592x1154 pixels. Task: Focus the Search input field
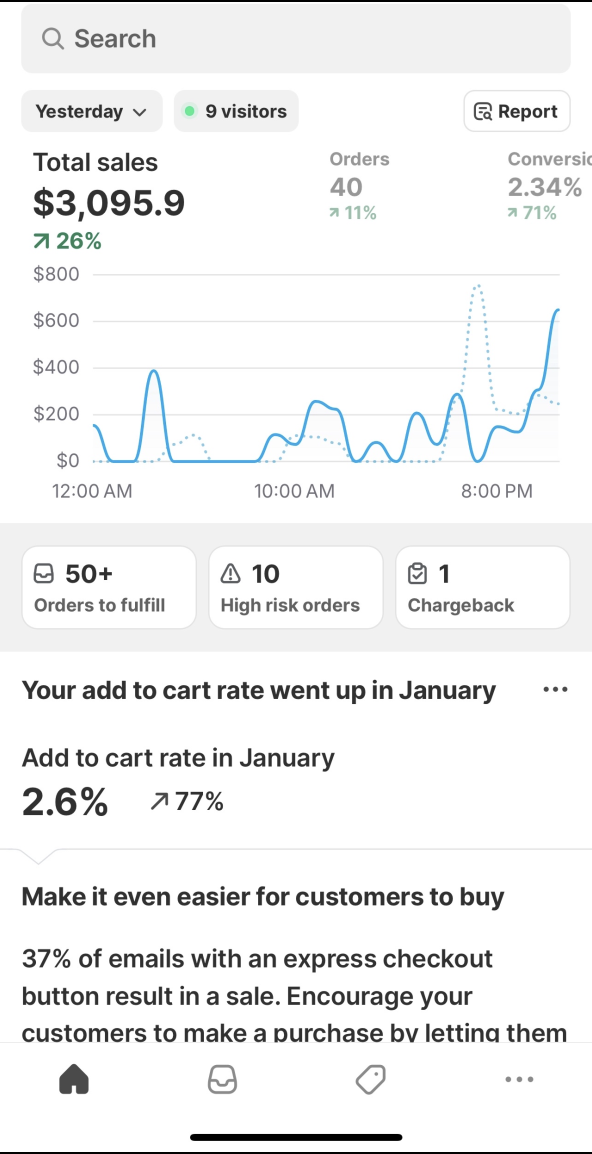pos(296,38)
